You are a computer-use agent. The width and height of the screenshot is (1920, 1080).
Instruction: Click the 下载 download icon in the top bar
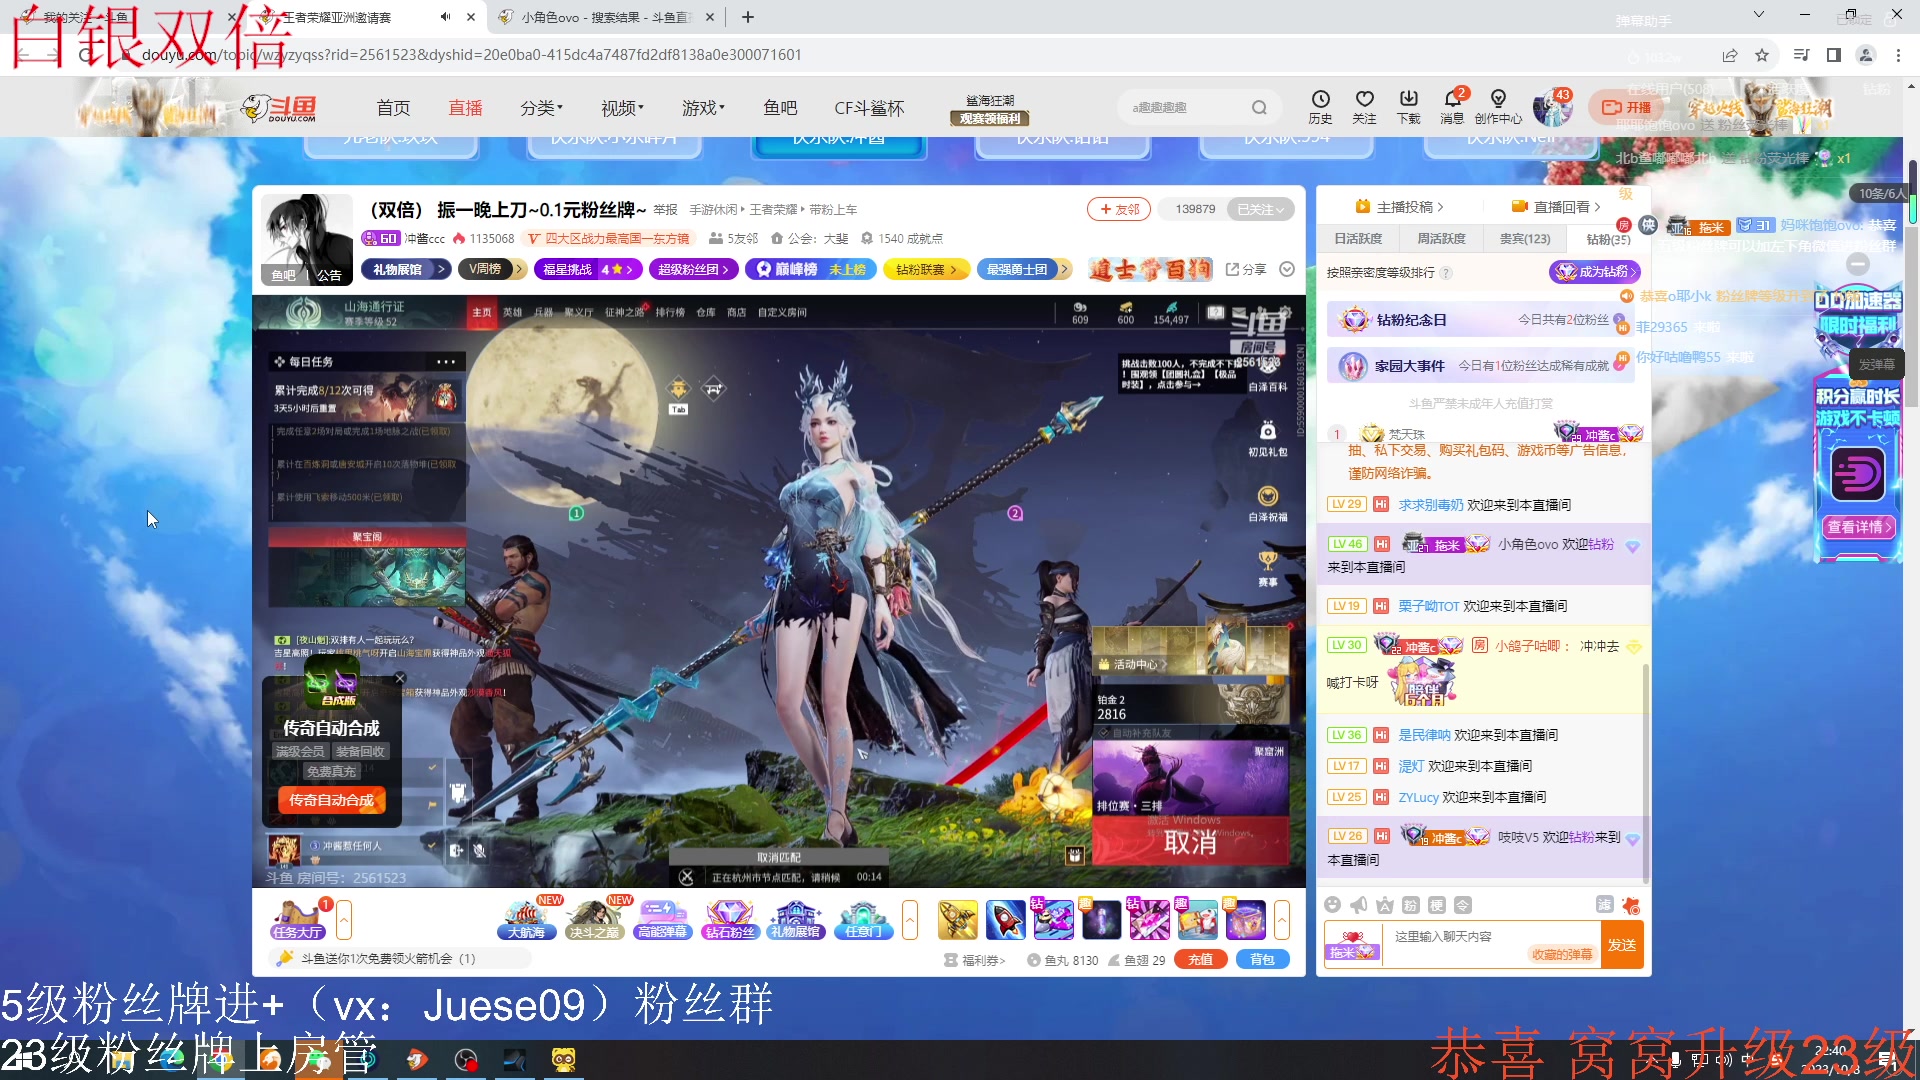click(x=1408, y=106)
